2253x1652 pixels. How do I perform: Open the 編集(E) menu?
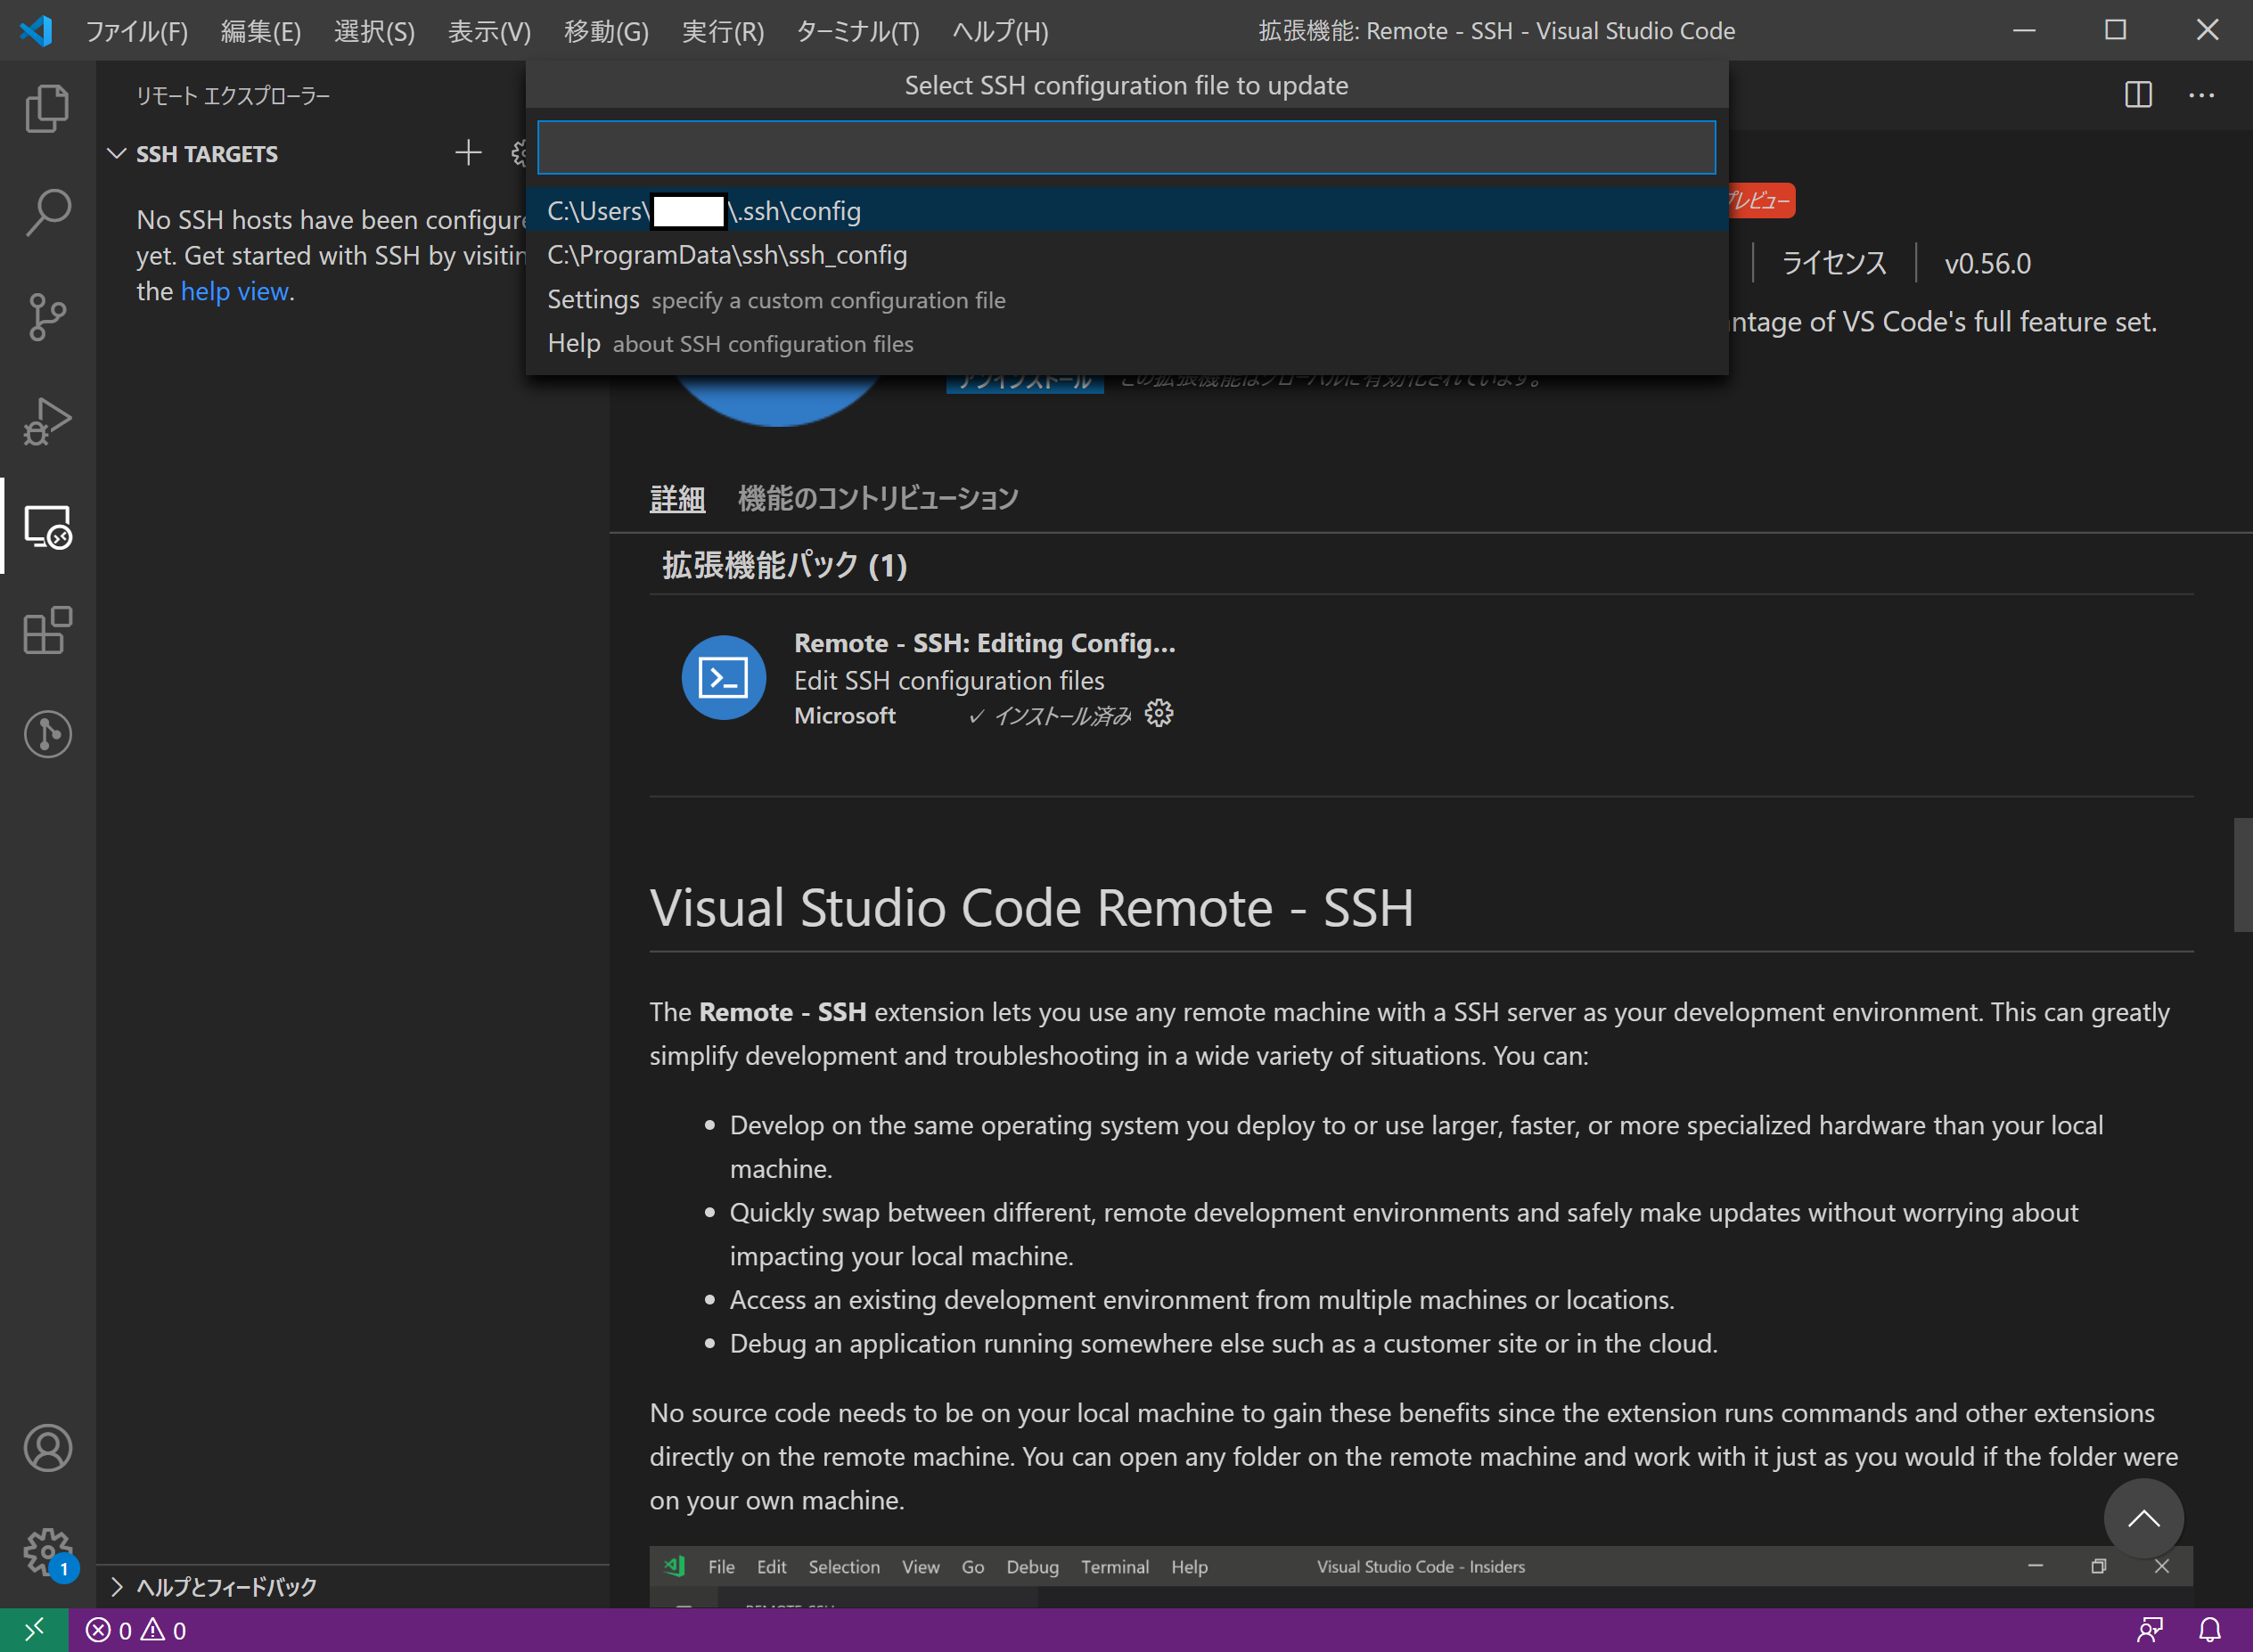point(260,31)
